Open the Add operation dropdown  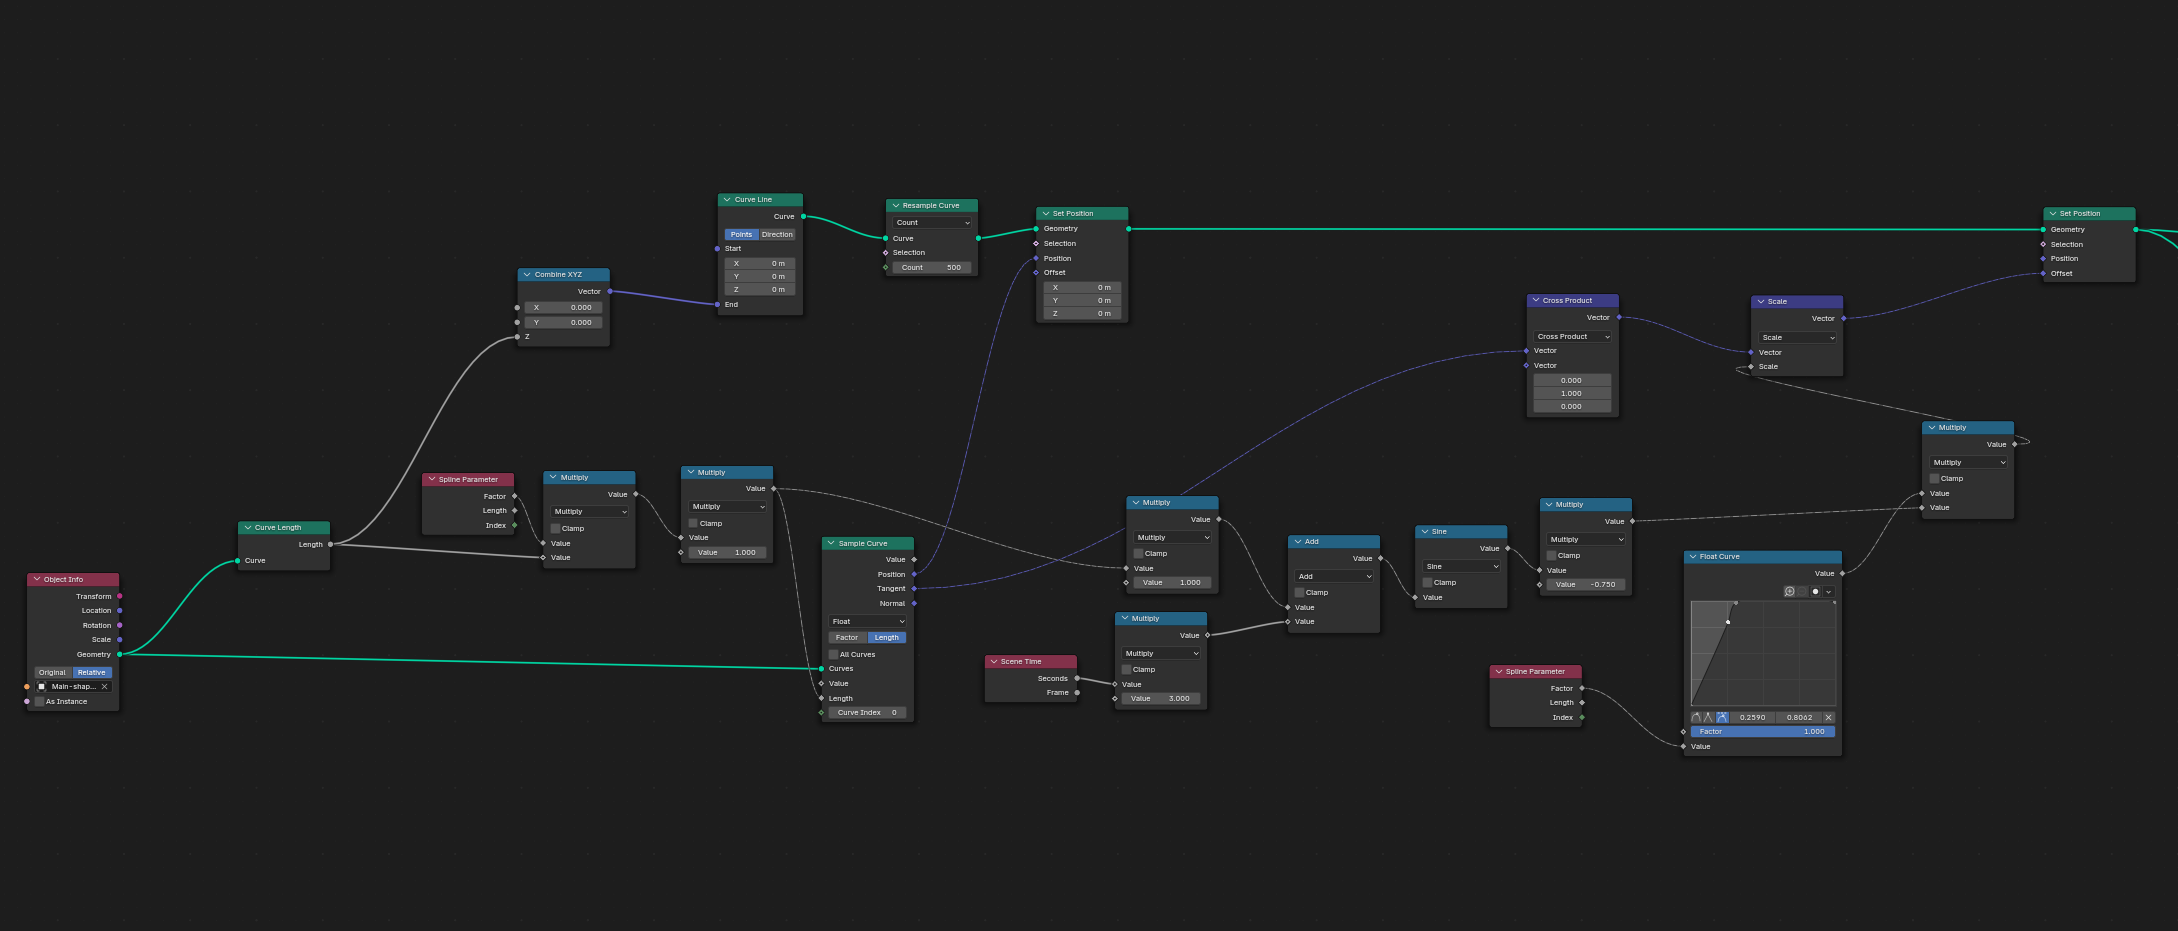coord(1334,576)
